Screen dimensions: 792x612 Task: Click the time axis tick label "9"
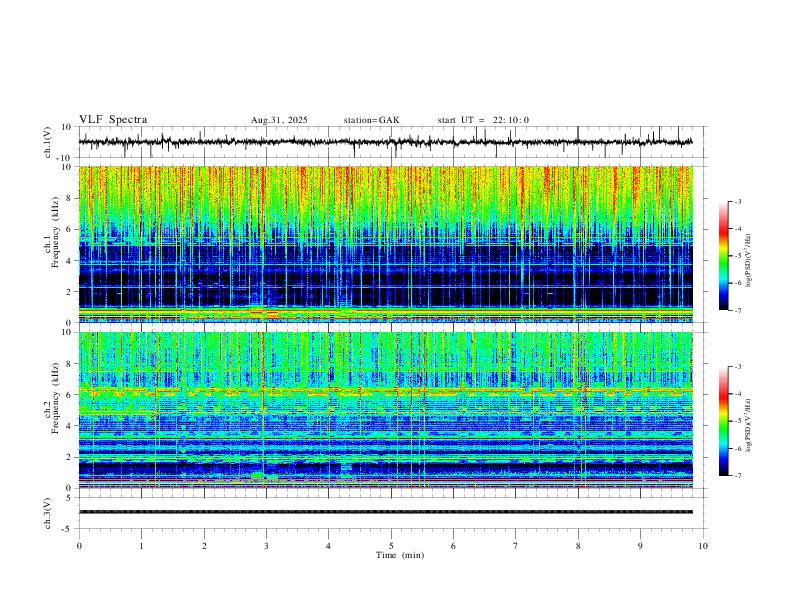(640, 546)
